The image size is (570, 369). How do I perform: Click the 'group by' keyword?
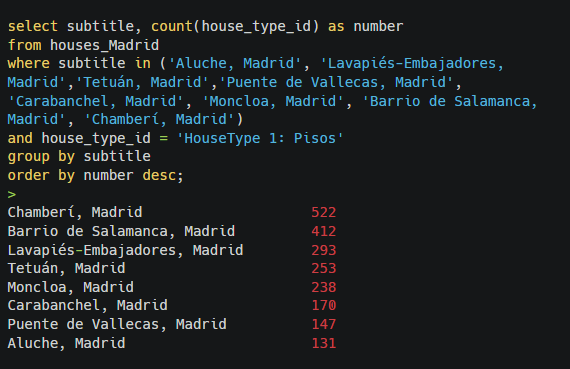pos(41,157)
